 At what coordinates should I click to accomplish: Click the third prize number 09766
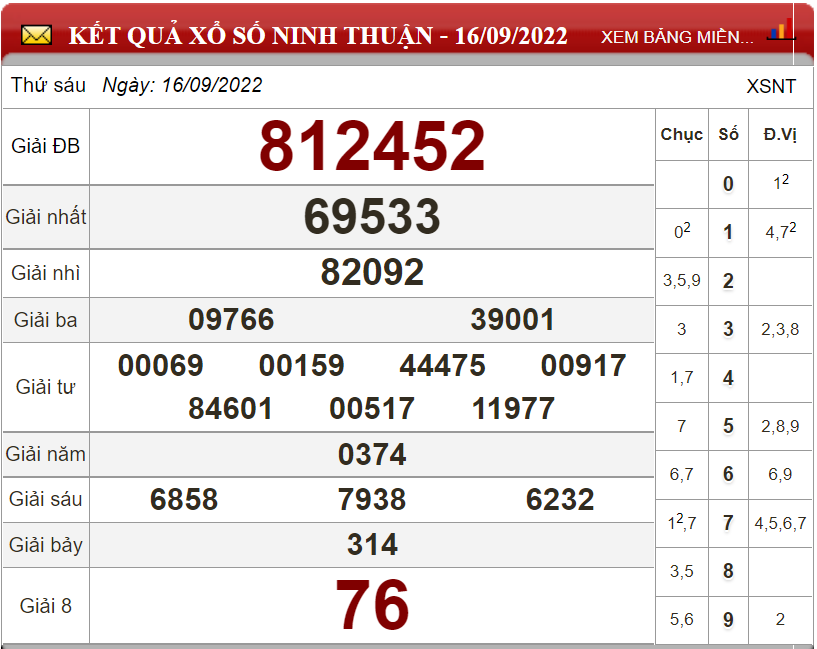(x=231, y=320)
